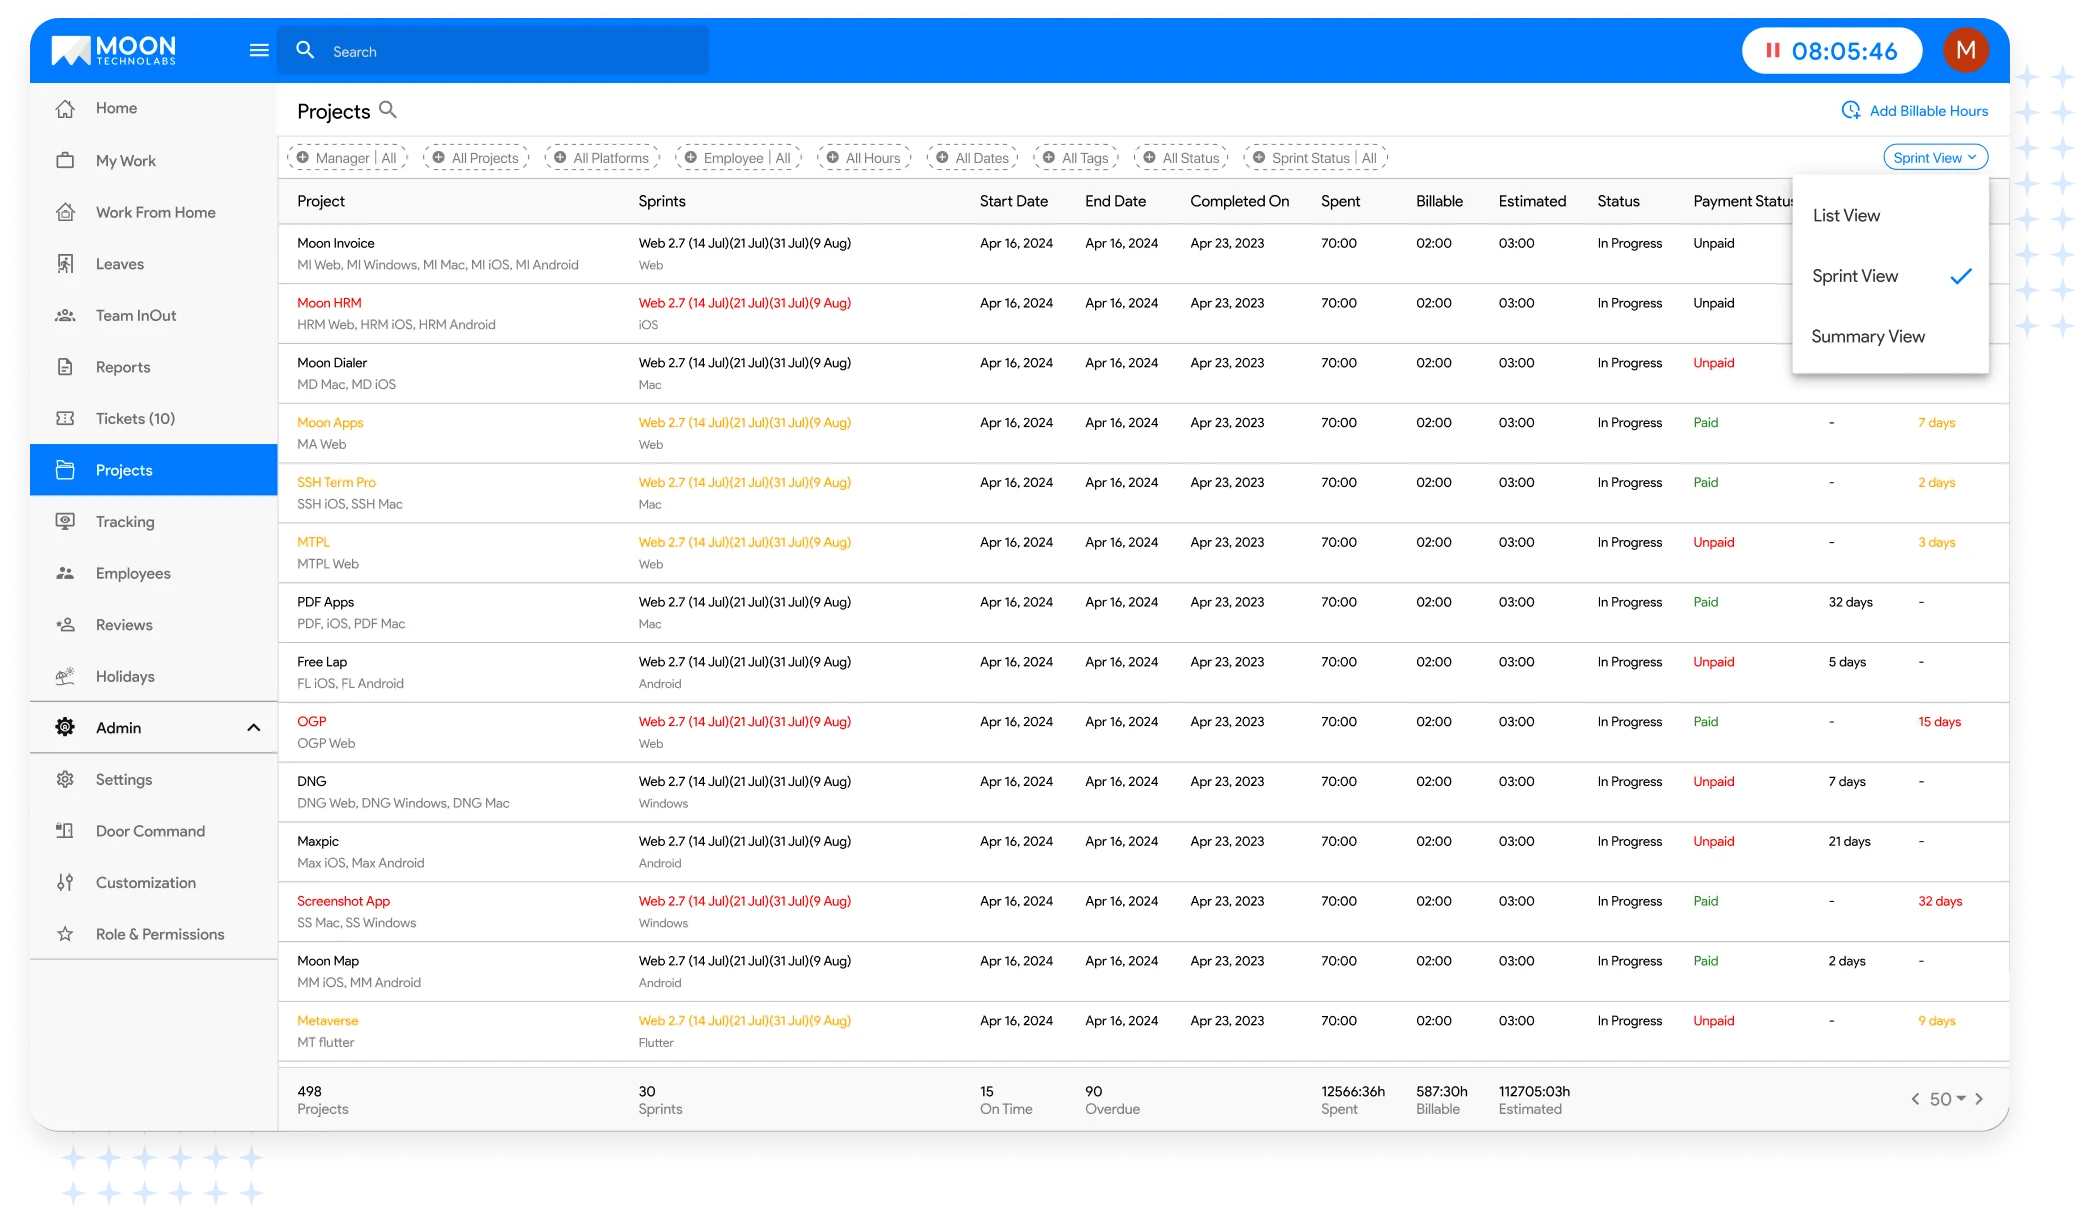Screen dimensions: 2077x1207
Task: Open the All Hours filter
Action: 864,157
